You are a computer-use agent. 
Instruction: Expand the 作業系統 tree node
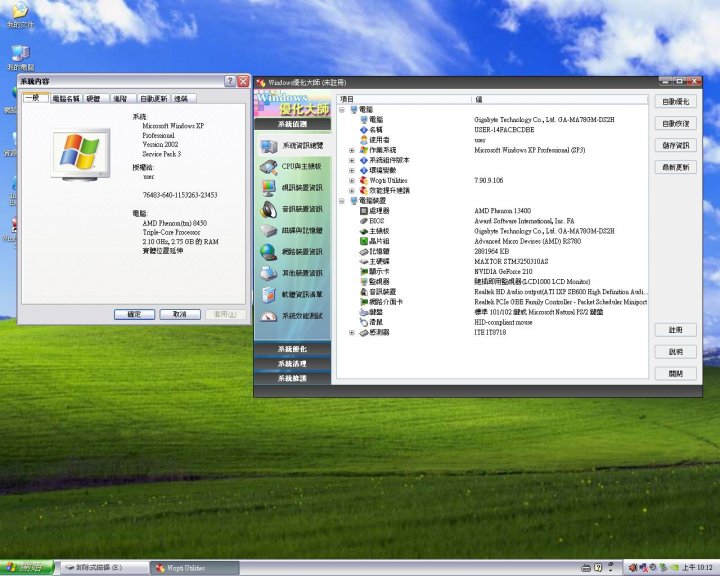click(352, 150)
